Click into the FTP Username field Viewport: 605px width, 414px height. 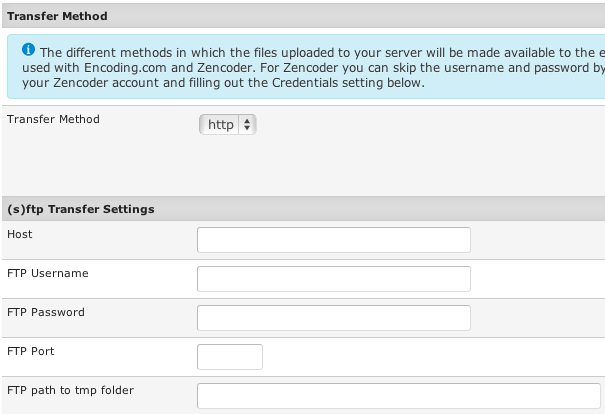tap(333, 279)
